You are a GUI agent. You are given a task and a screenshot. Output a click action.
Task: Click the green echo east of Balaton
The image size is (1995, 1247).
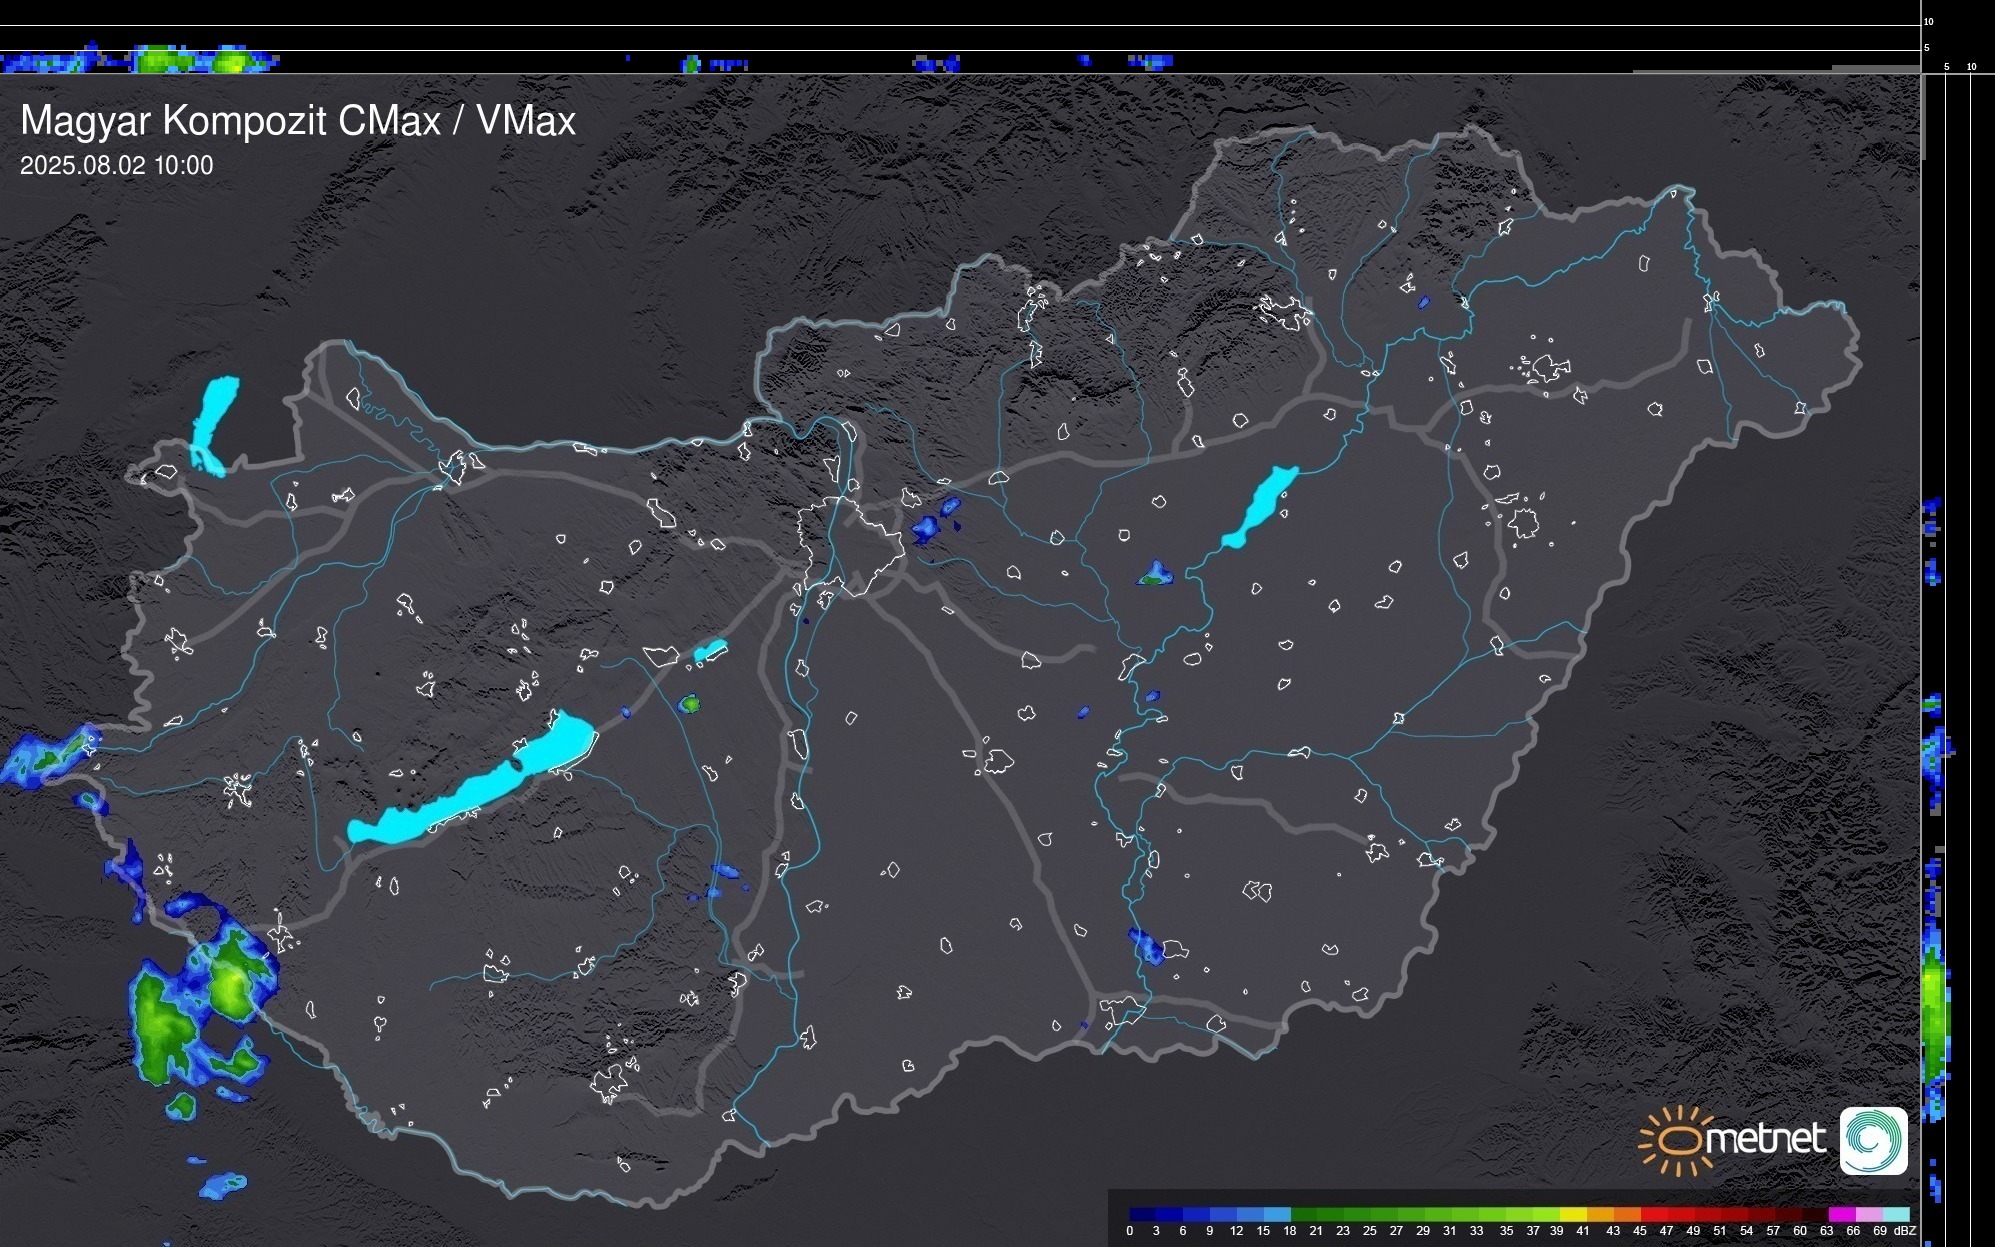(688, 704)
